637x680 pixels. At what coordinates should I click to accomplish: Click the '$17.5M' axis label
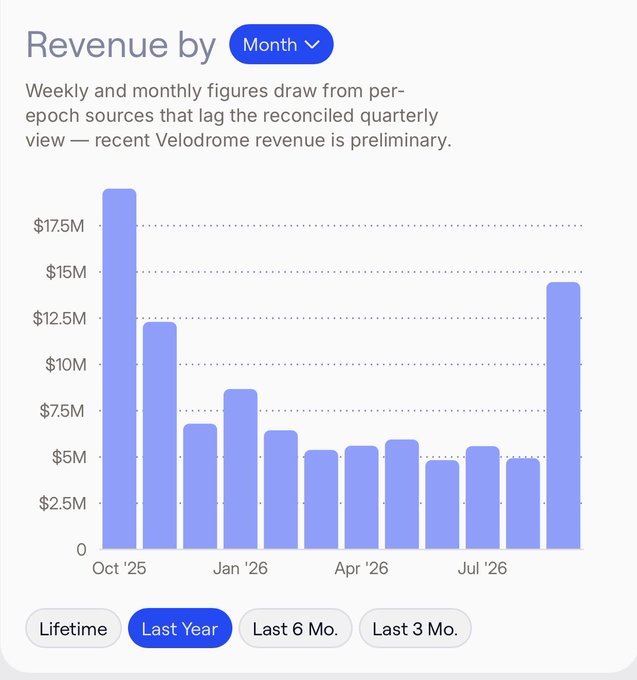click(59, 226)
